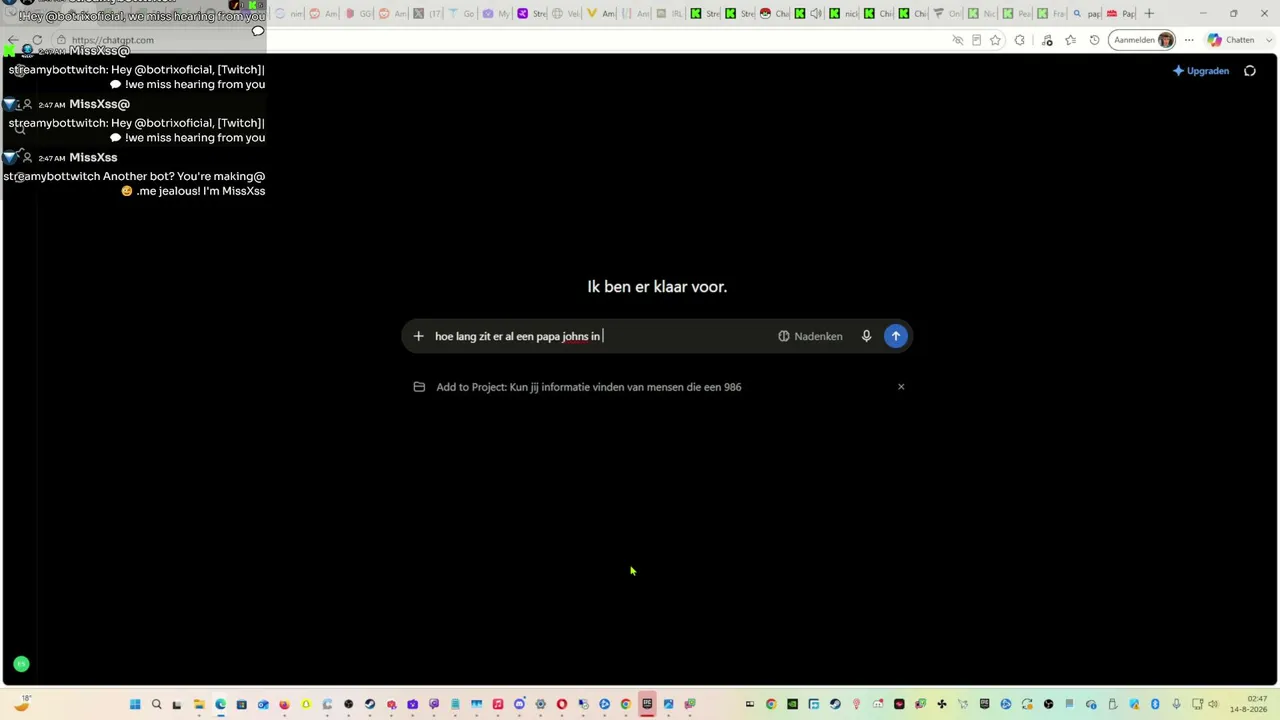Open Windows taskbar Search
Image resolution: width=1280 pixels, height=720 pixels.
click(156, 704)
